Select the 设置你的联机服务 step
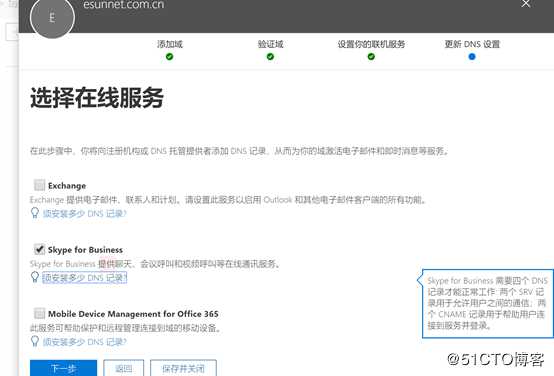Image resolution: width=554 pixels, height=376 pixels. (371, 44)
